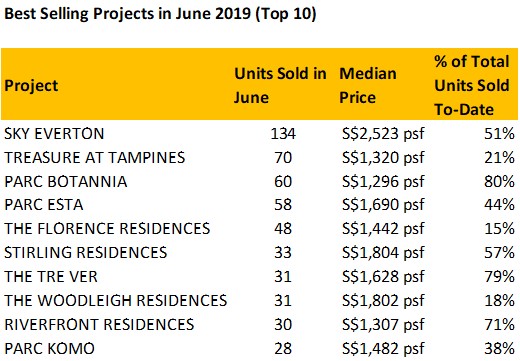Click the Project column header

click(31, 86)
